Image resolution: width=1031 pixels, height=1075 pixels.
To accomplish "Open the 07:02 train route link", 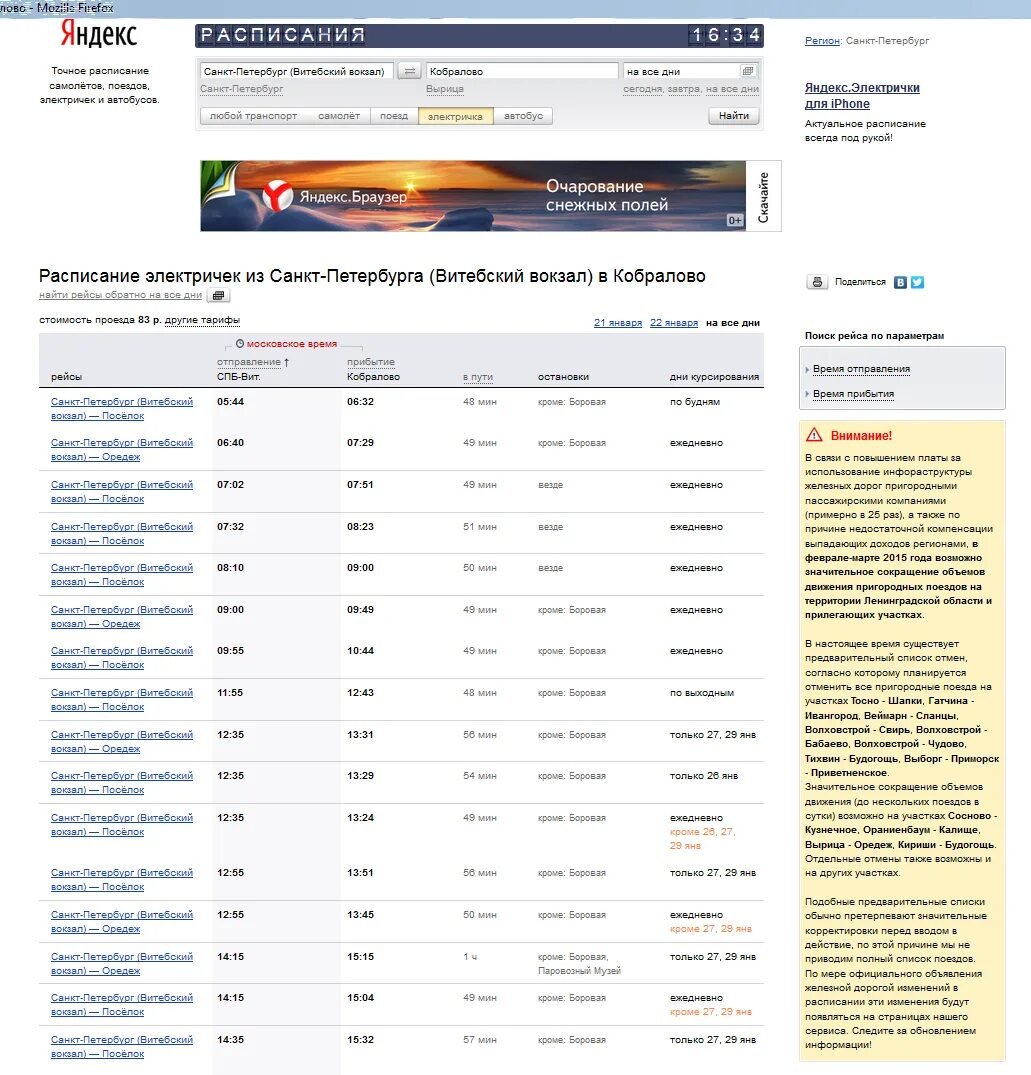I will point(122,492).
